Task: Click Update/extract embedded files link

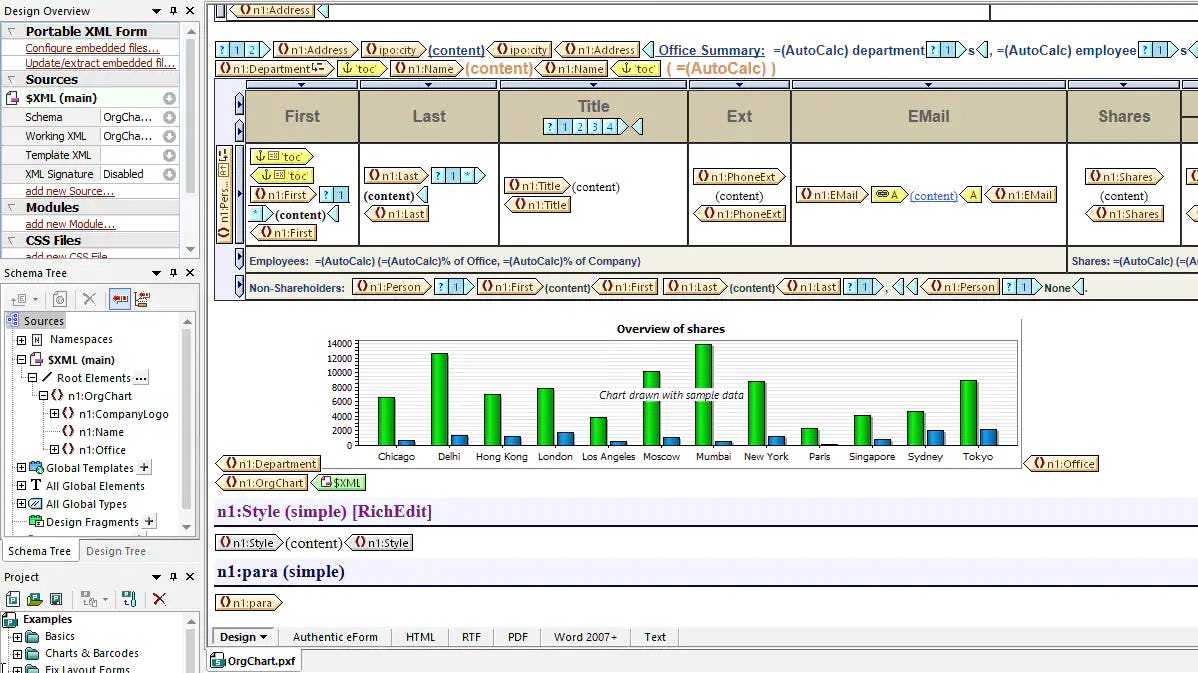Action: pyautogui.click(x=100, y=63)
